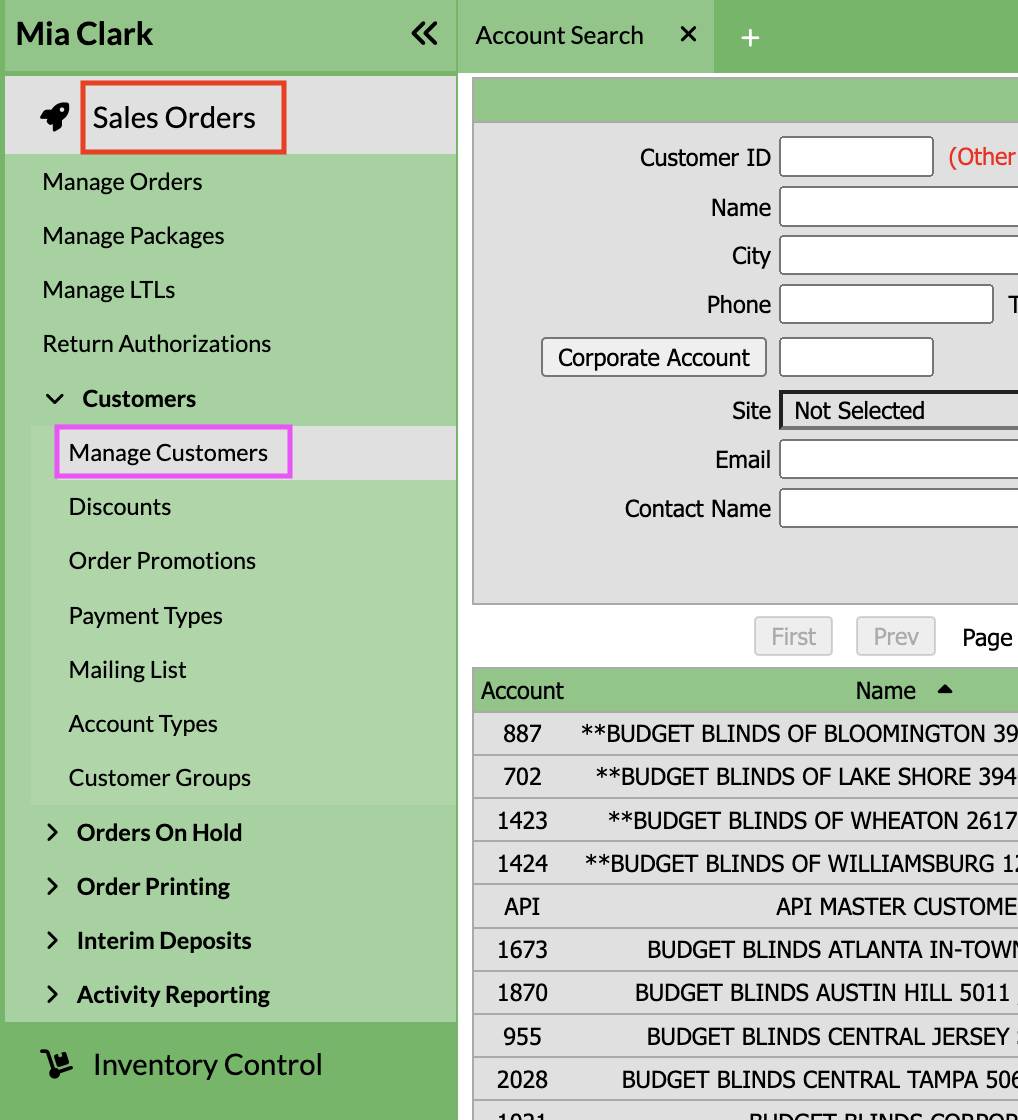Click API MASTER CUSTOMER name
Screen dimensions: 1018x1120
tap(897, 906)
